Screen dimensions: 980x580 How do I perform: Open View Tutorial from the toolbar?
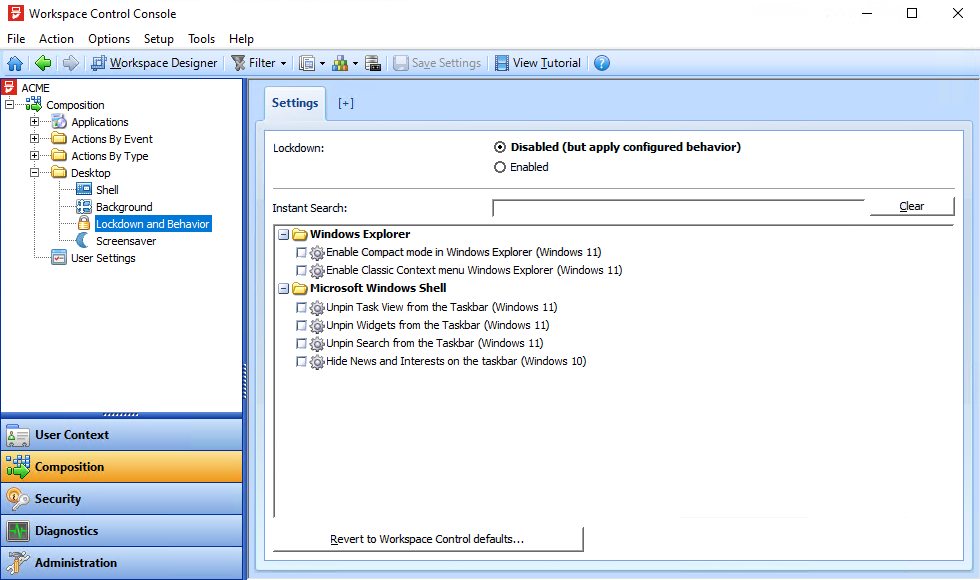[x=538, y=63]
